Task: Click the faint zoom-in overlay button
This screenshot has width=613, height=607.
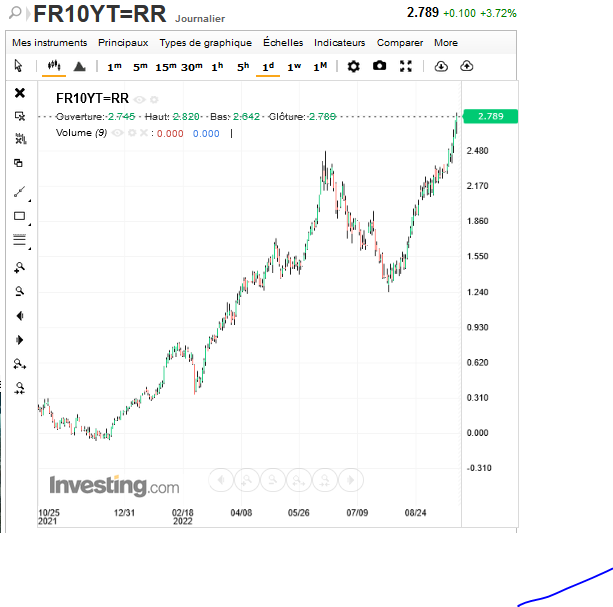Action: click(247, 480)
